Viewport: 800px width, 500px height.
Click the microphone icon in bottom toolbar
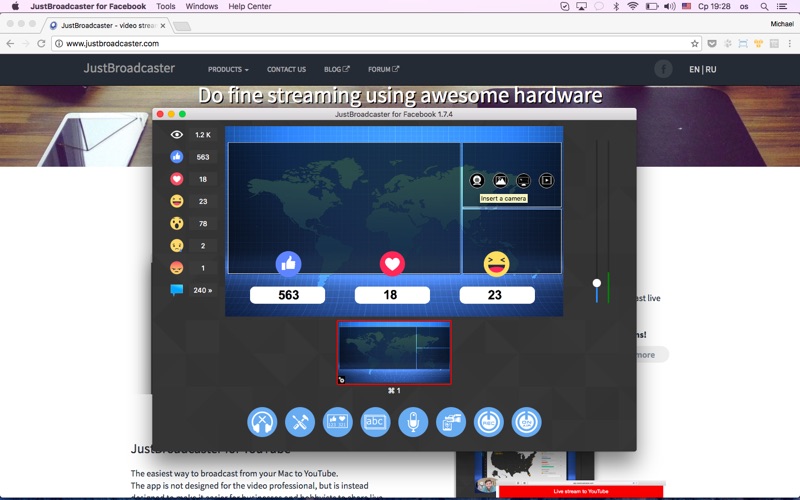413,422
